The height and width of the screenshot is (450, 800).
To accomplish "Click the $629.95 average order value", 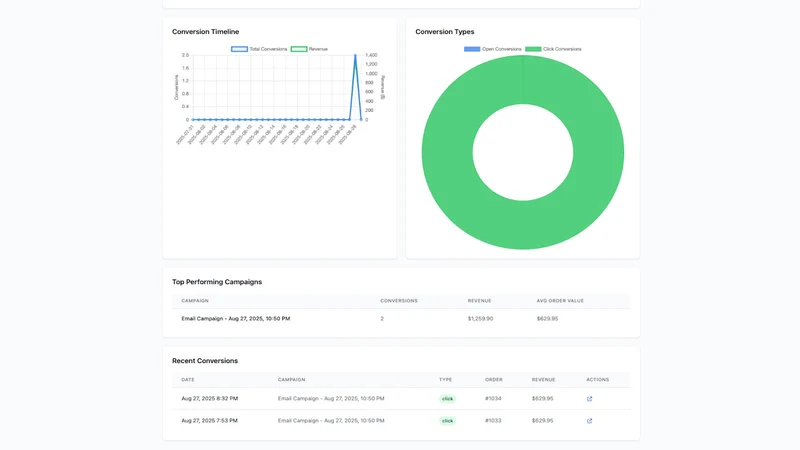I will pyautogui.click(x=547, y=318).
